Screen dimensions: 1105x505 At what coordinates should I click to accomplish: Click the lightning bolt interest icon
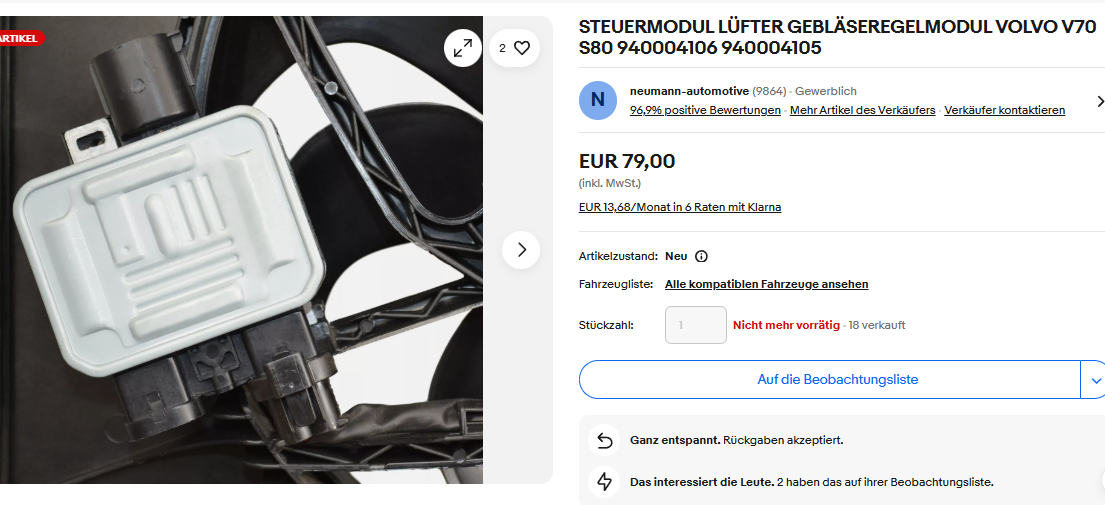coord(604,482)
